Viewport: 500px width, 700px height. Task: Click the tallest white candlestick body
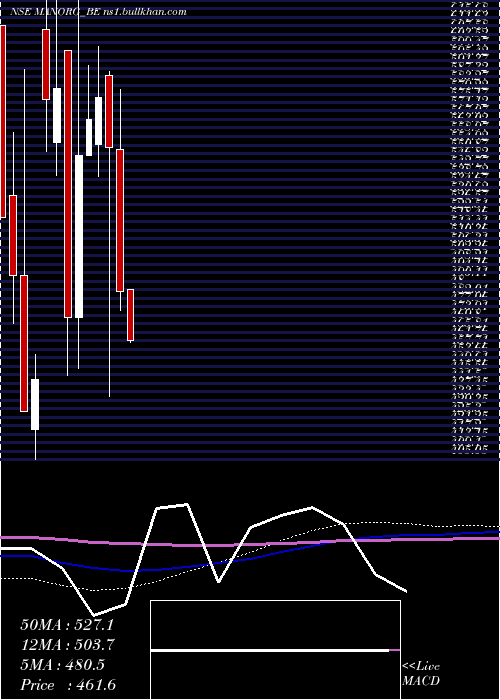tap(79, 237)
